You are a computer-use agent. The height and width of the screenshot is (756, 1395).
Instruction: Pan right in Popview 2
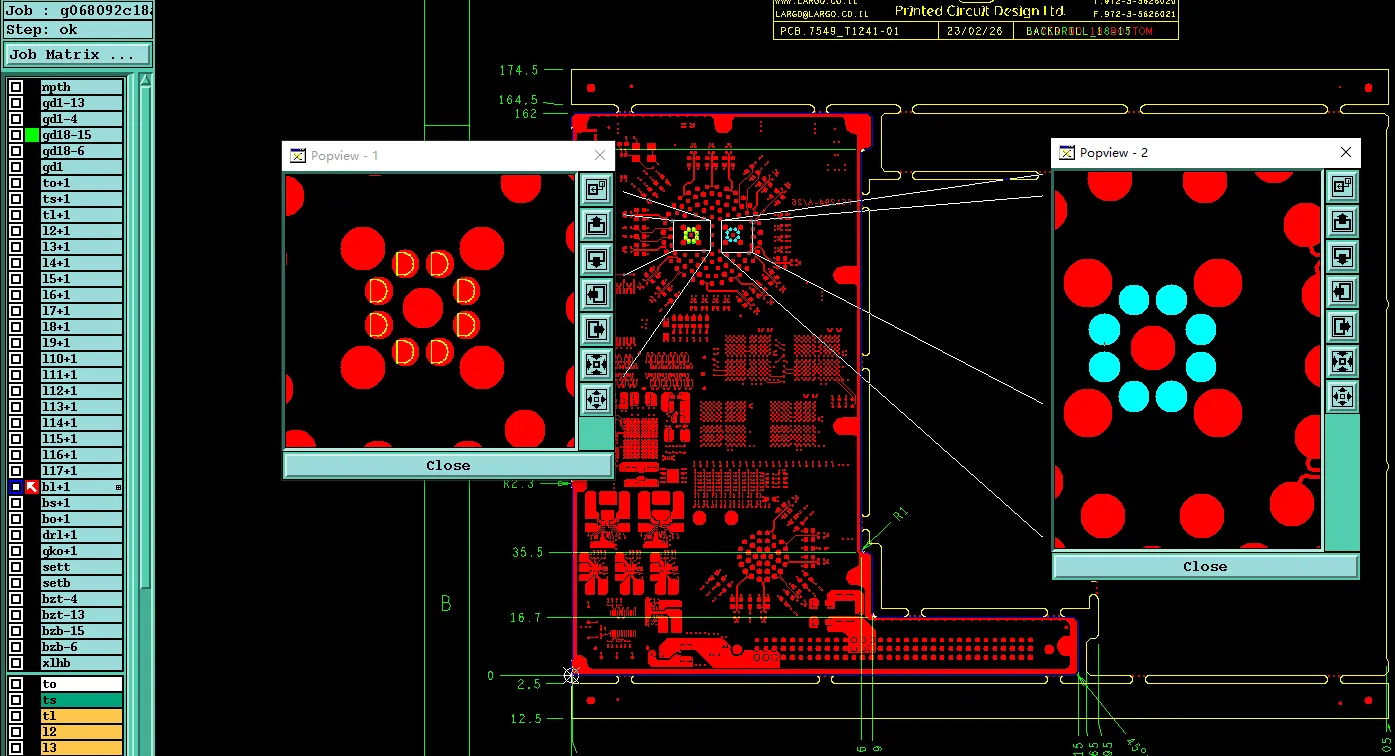[1342, 326]
